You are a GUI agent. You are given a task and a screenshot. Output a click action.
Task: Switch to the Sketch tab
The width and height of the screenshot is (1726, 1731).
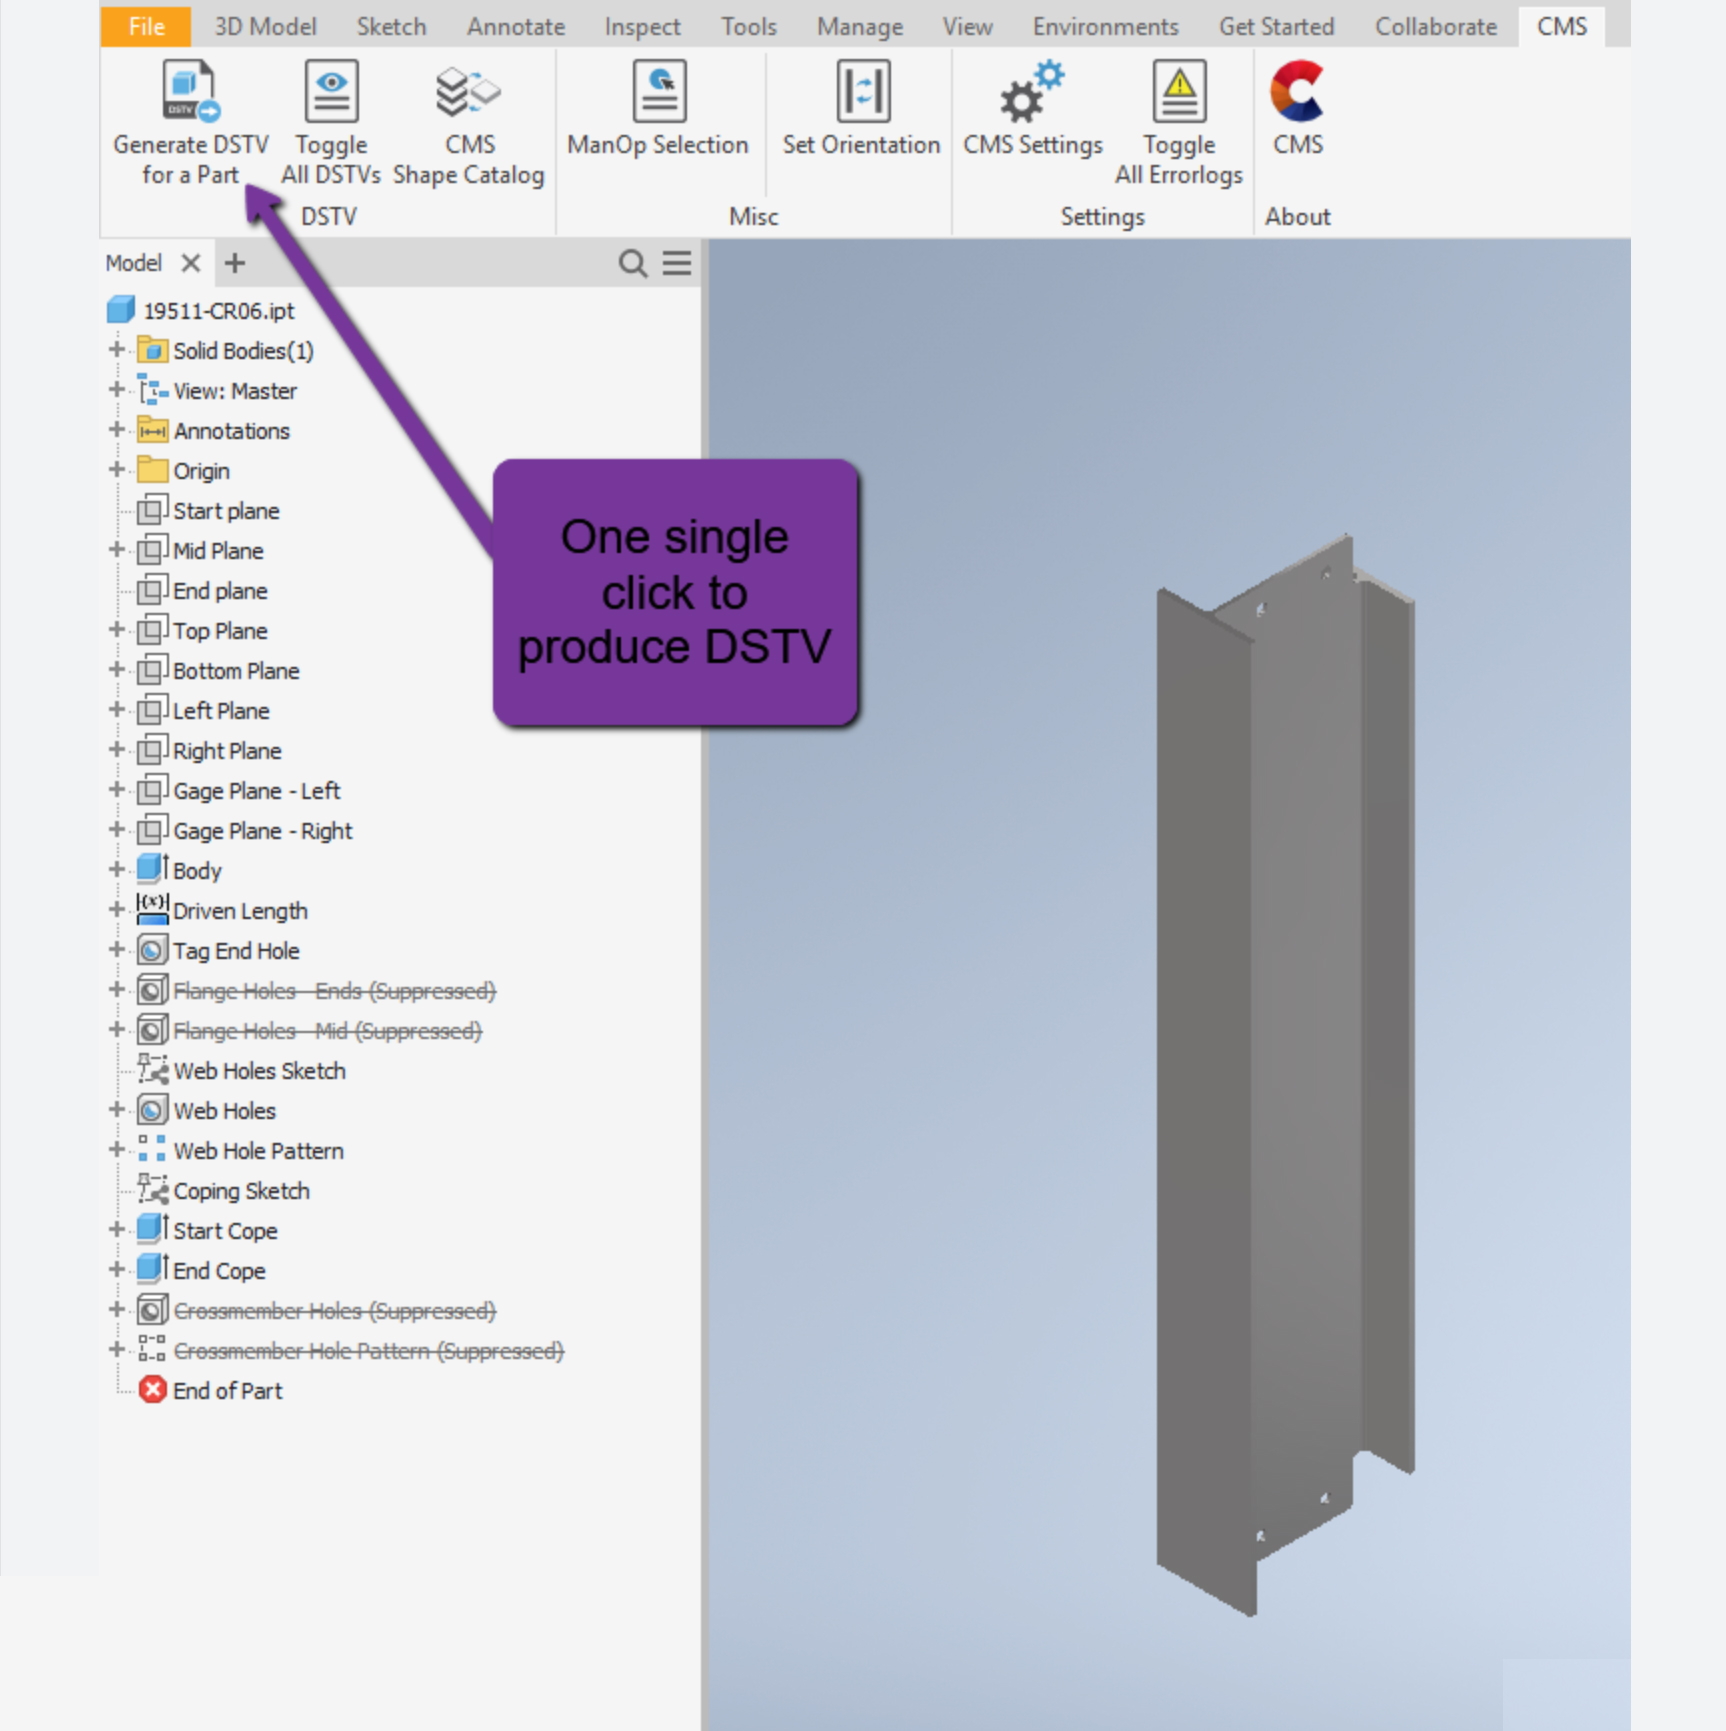(x=391, y=27)
